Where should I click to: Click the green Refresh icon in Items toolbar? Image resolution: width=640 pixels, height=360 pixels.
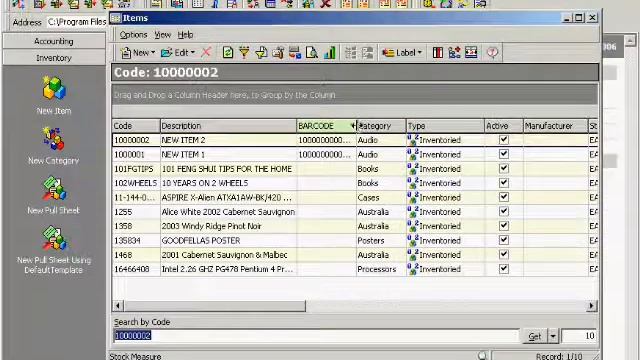pos(228,52)
